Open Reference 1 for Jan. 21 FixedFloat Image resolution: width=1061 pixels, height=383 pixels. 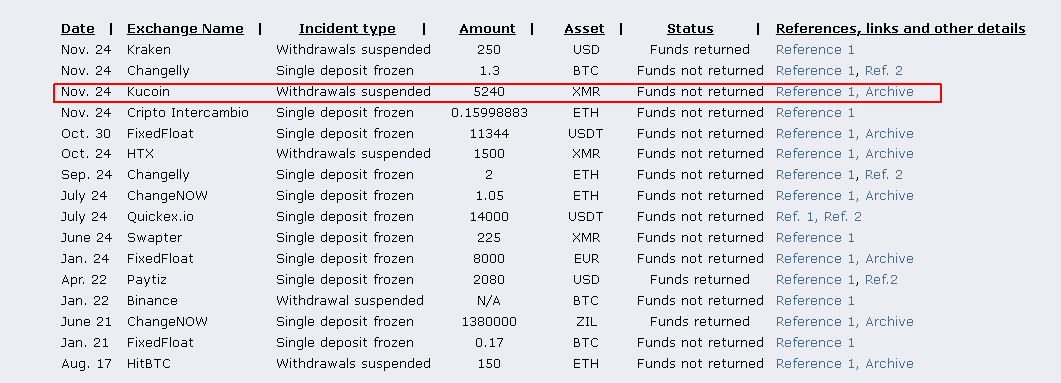coord(815,342)
